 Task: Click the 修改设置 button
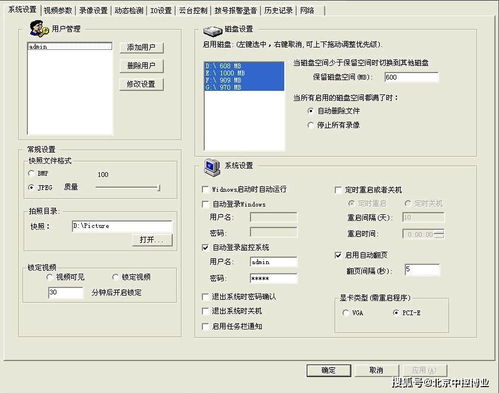[141, 84]
